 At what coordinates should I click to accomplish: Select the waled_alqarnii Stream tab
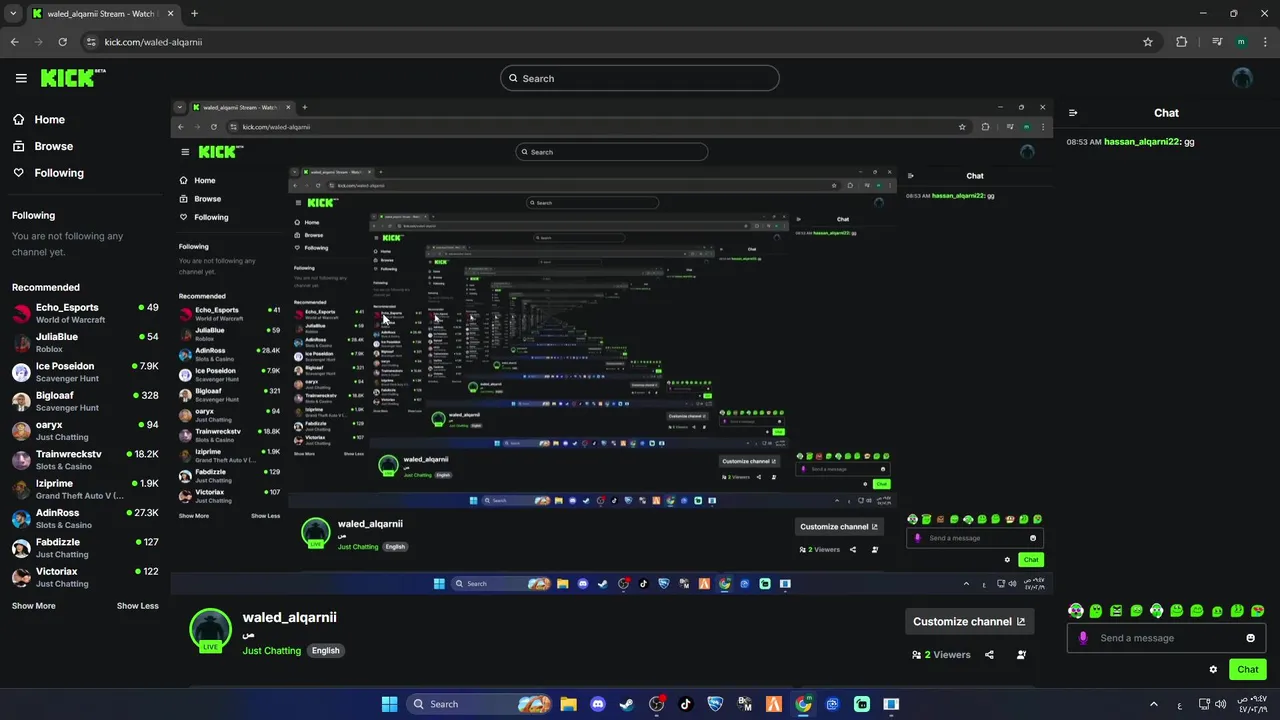tap(102, 13)
